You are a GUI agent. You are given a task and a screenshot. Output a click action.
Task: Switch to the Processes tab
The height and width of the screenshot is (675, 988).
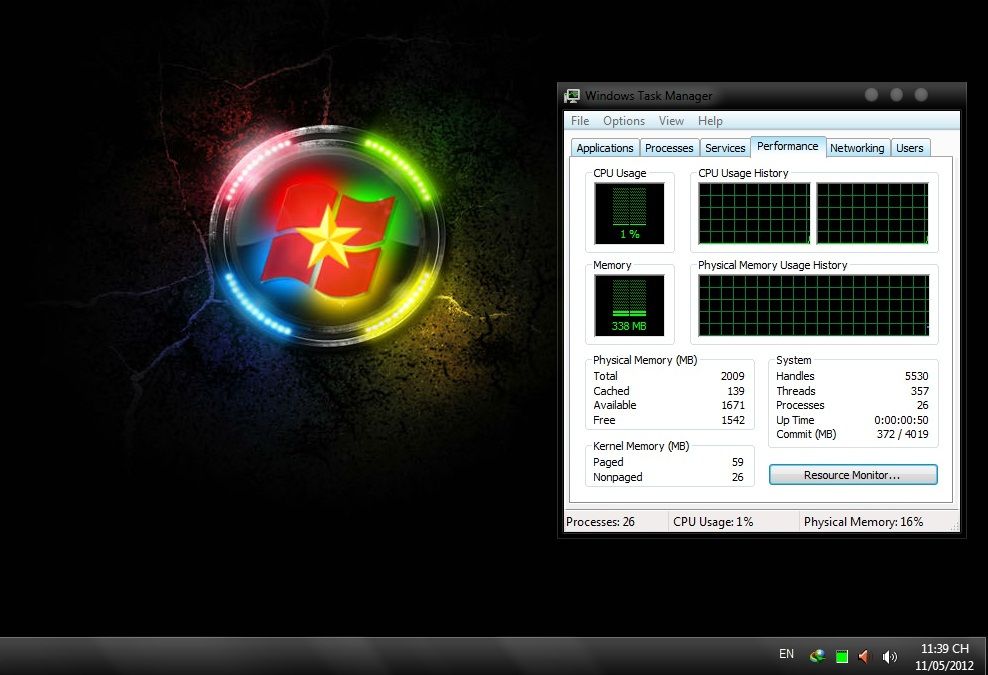point(669,148)
